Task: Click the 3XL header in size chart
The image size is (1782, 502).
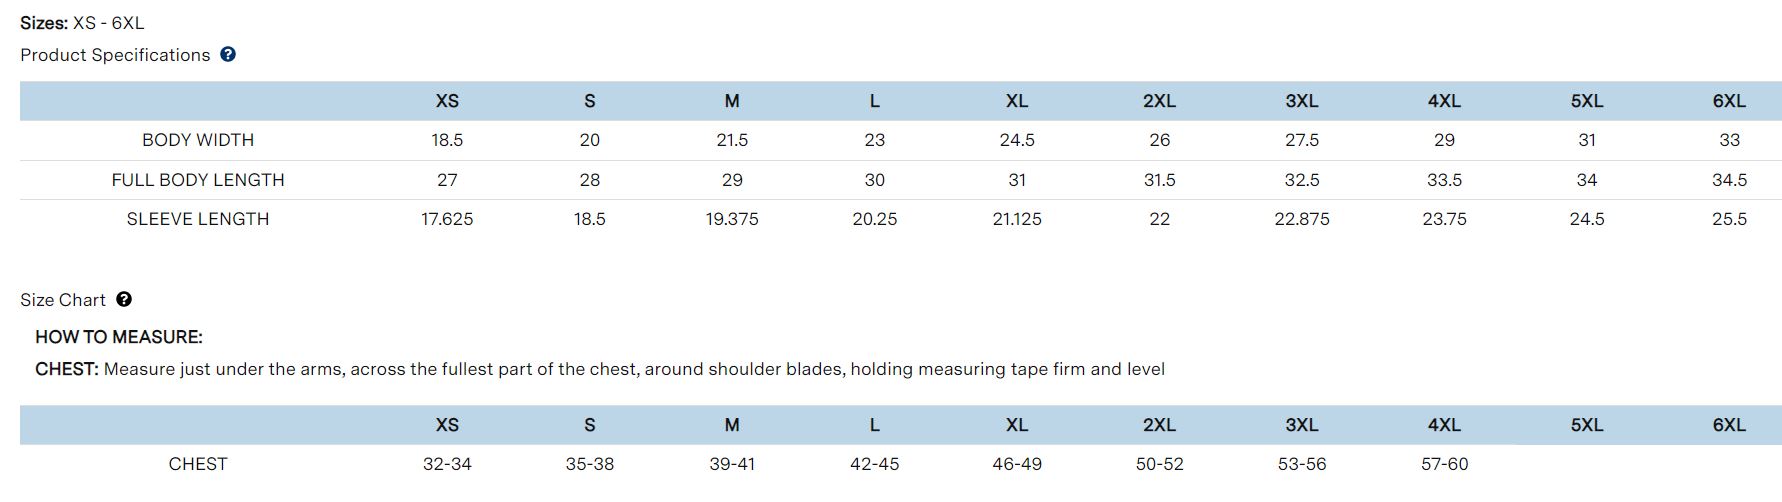Action: point(1302,425)
